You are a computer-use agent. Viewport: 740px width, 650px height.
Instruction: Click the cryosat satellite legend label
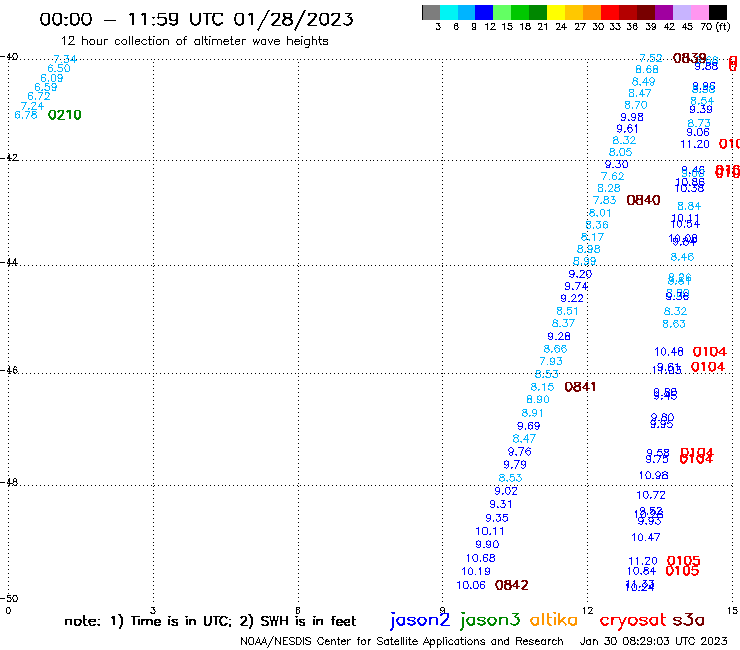point(633,621)
